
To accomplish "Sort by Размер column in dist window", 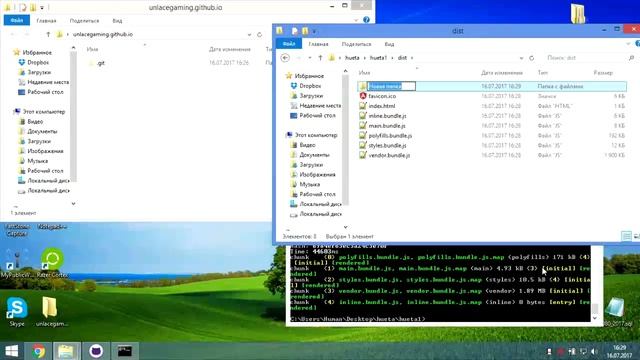I will pos(603,73).
